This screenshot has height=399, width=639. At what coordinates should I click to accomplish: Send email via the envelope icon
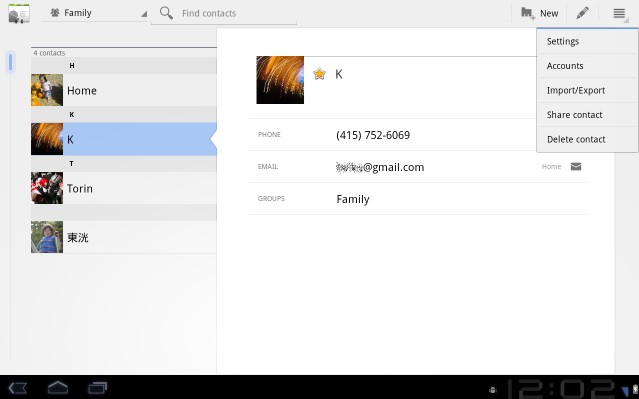[x=575, y=166]
